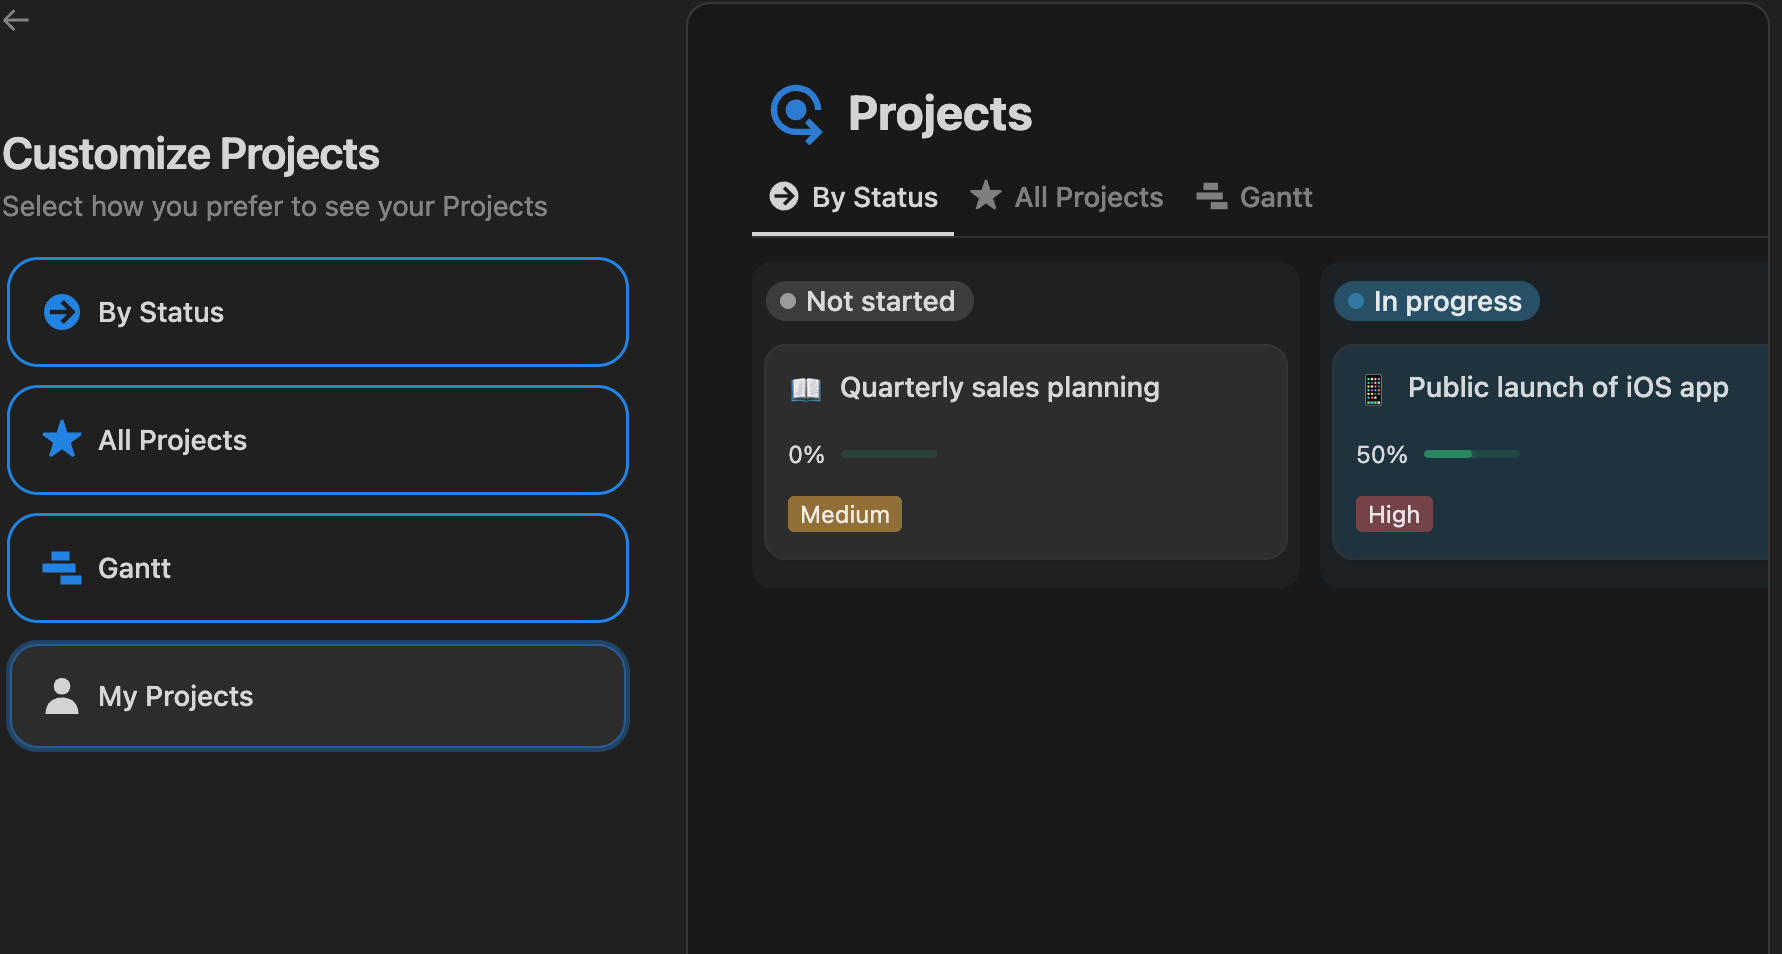Enable the My Projects view option
Screen dimensions: 1782x954
(318, 696)
